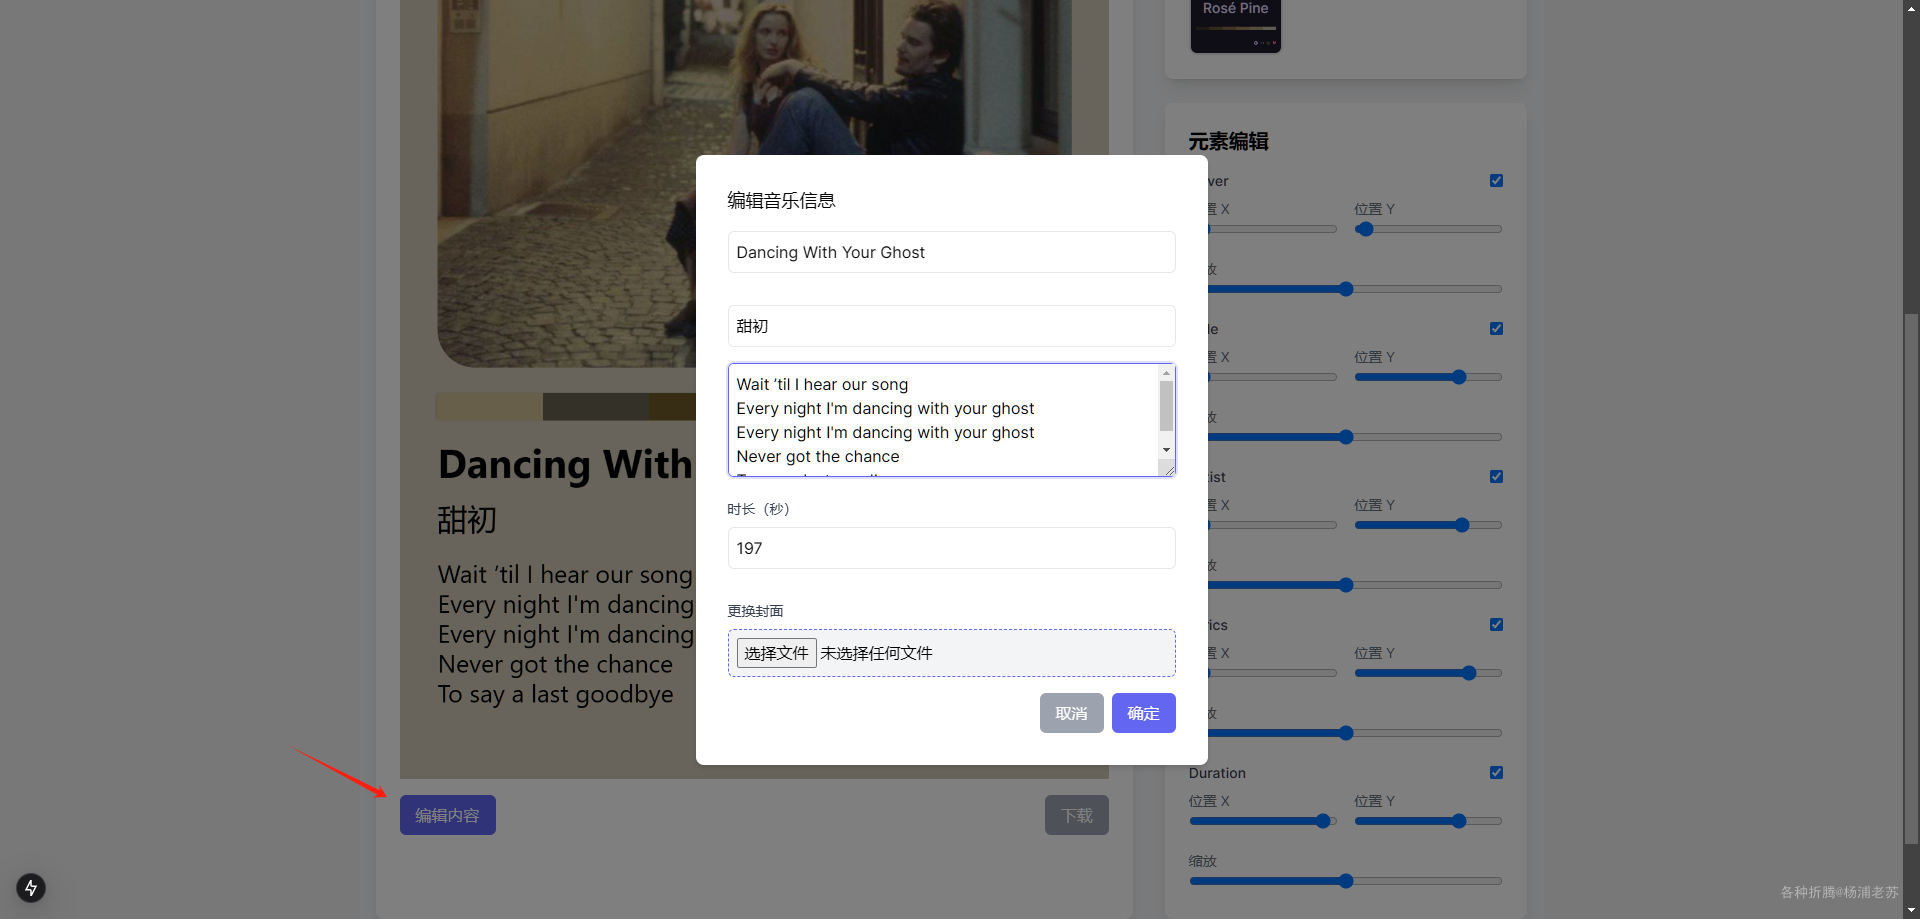
Task: Click the 编辑内容 button
Action: [448, 815]
